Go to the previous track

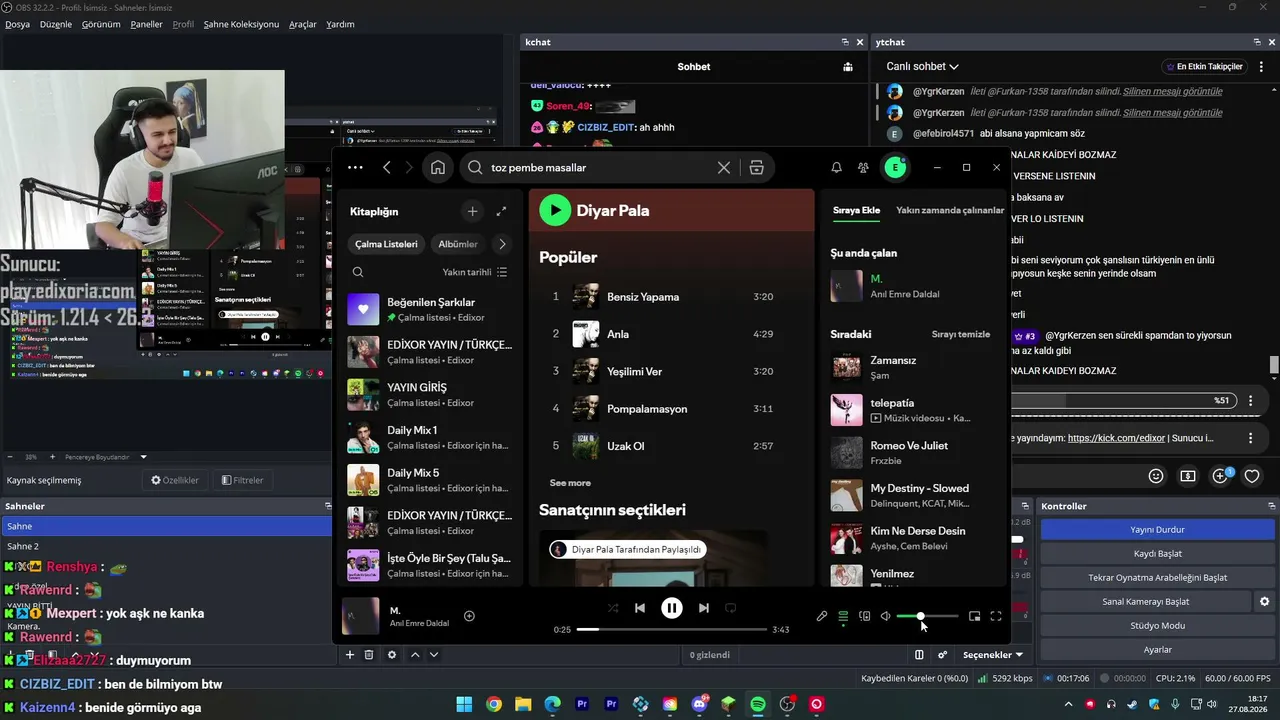click(x=640, y=608)
